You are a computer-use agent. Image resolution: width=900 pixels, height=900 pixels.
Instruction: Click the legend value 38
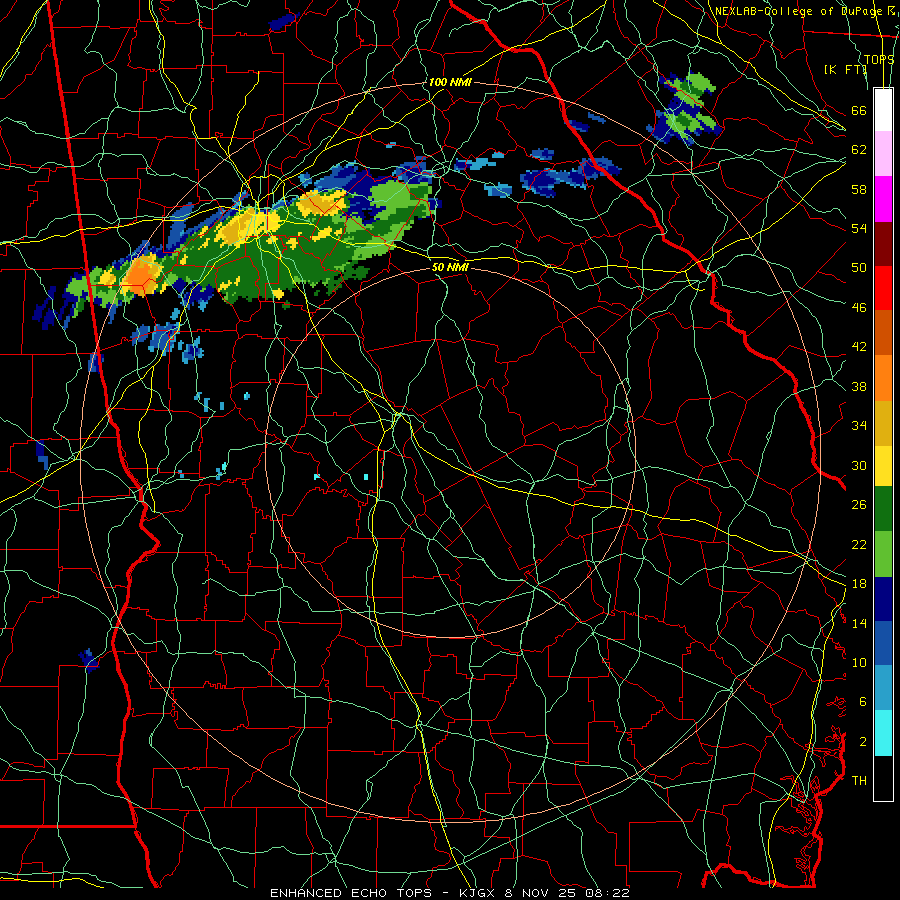pos(859,386)
